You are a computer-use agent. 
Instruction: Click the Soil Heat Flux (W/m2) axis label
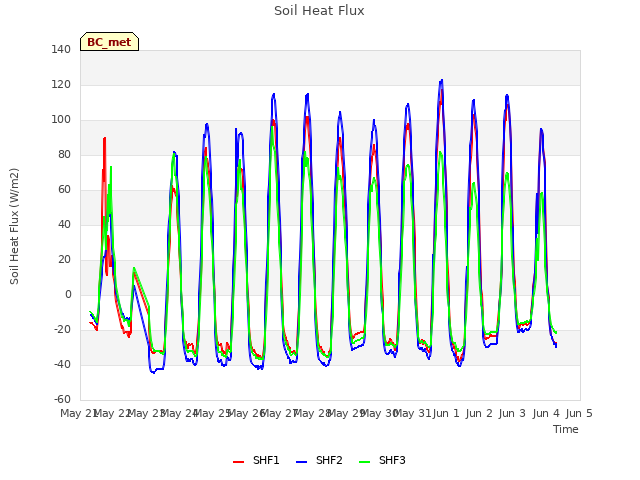pos(14,226)
